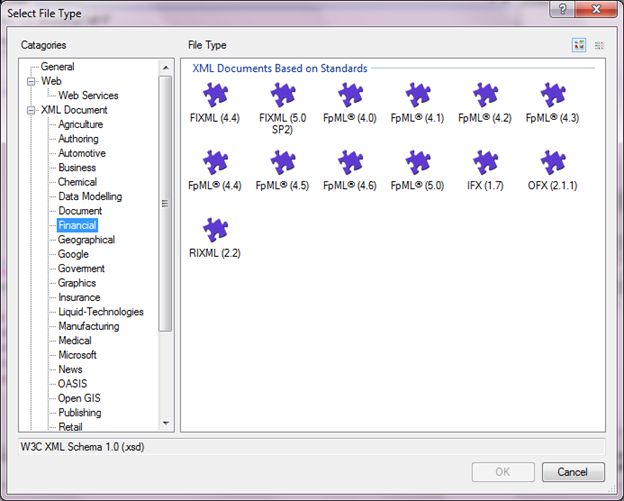Choose the Microsoft category
This screenshot has height=501, width=624.
[x=77, y=355]
